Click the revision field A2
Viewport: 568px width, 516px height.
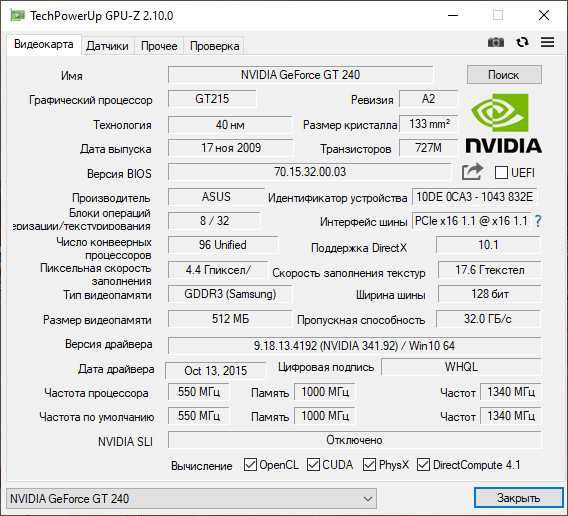pyautogui.click(x=428, y=99)
